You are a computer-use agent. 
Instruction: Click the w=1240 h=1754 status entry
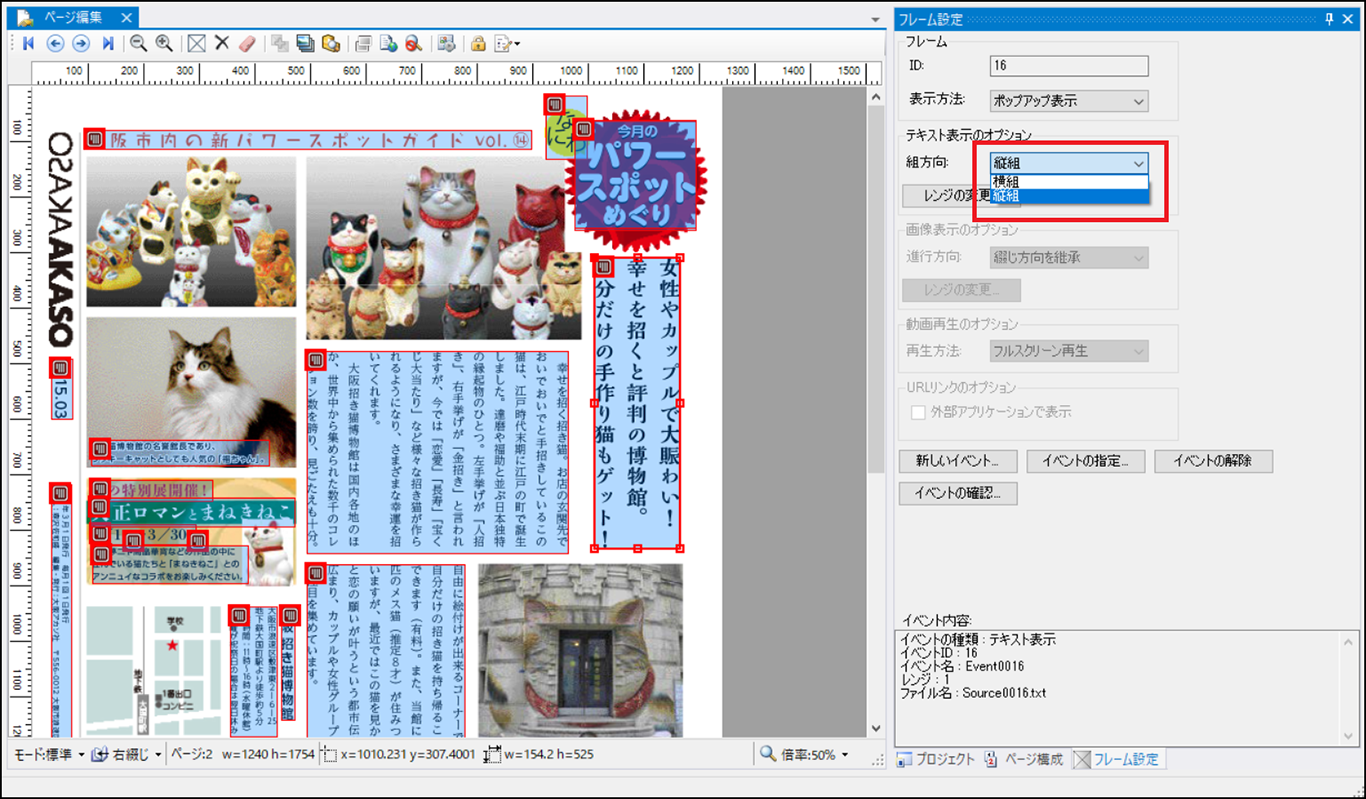coord(267,755)
